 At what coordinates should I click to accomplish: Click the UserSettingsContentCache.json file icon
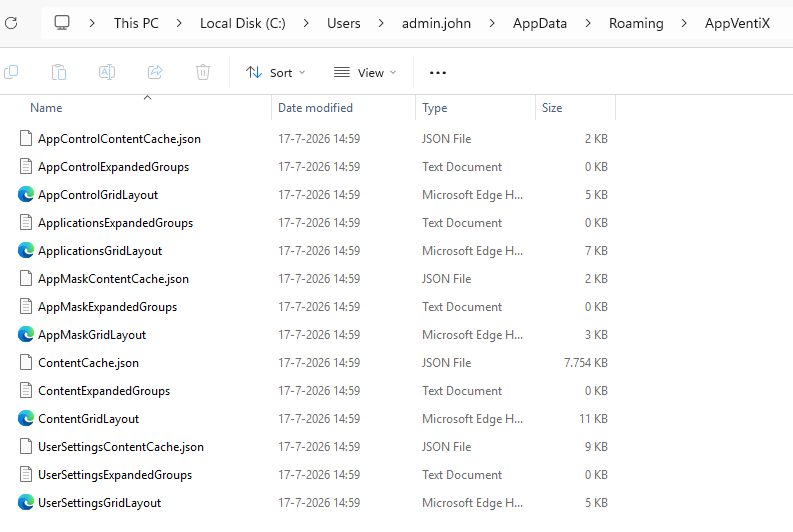click(x=26, y=446)
